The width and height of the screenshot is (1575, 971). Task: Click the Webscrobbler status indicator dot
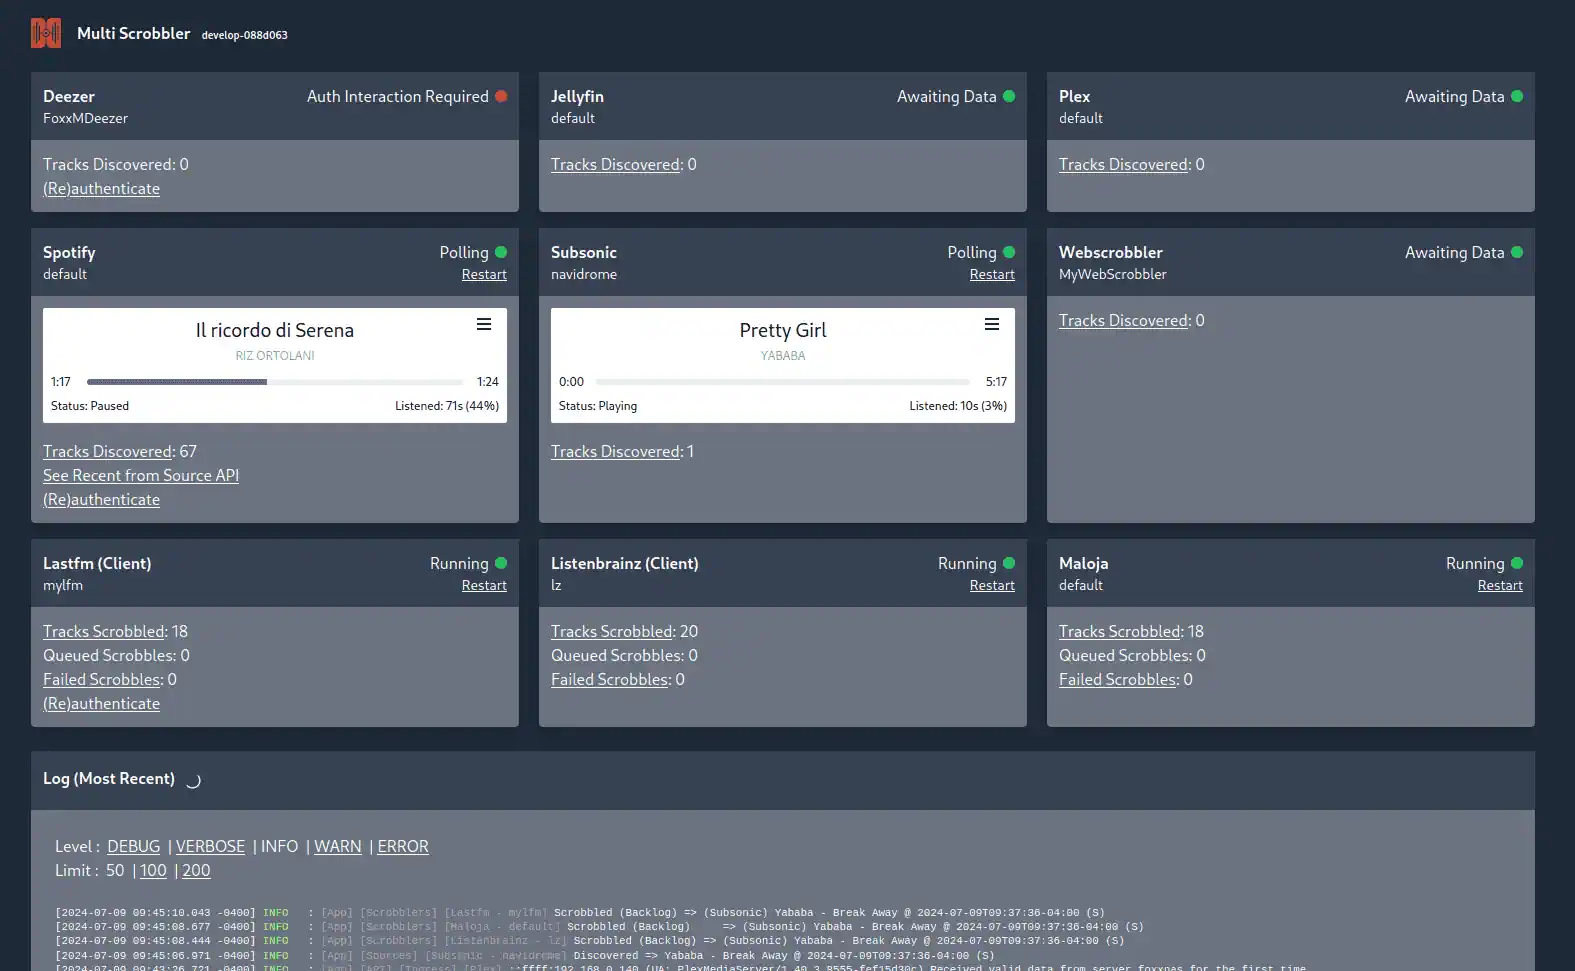(1517, 252)
